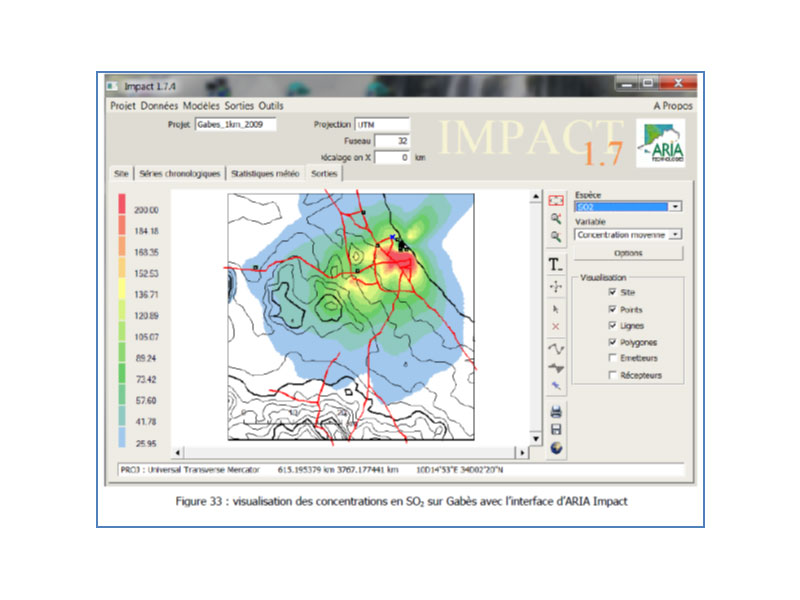Click the red 200.00 legend color swatch
This screenshot has width=800, height=600.
(122, 204)
